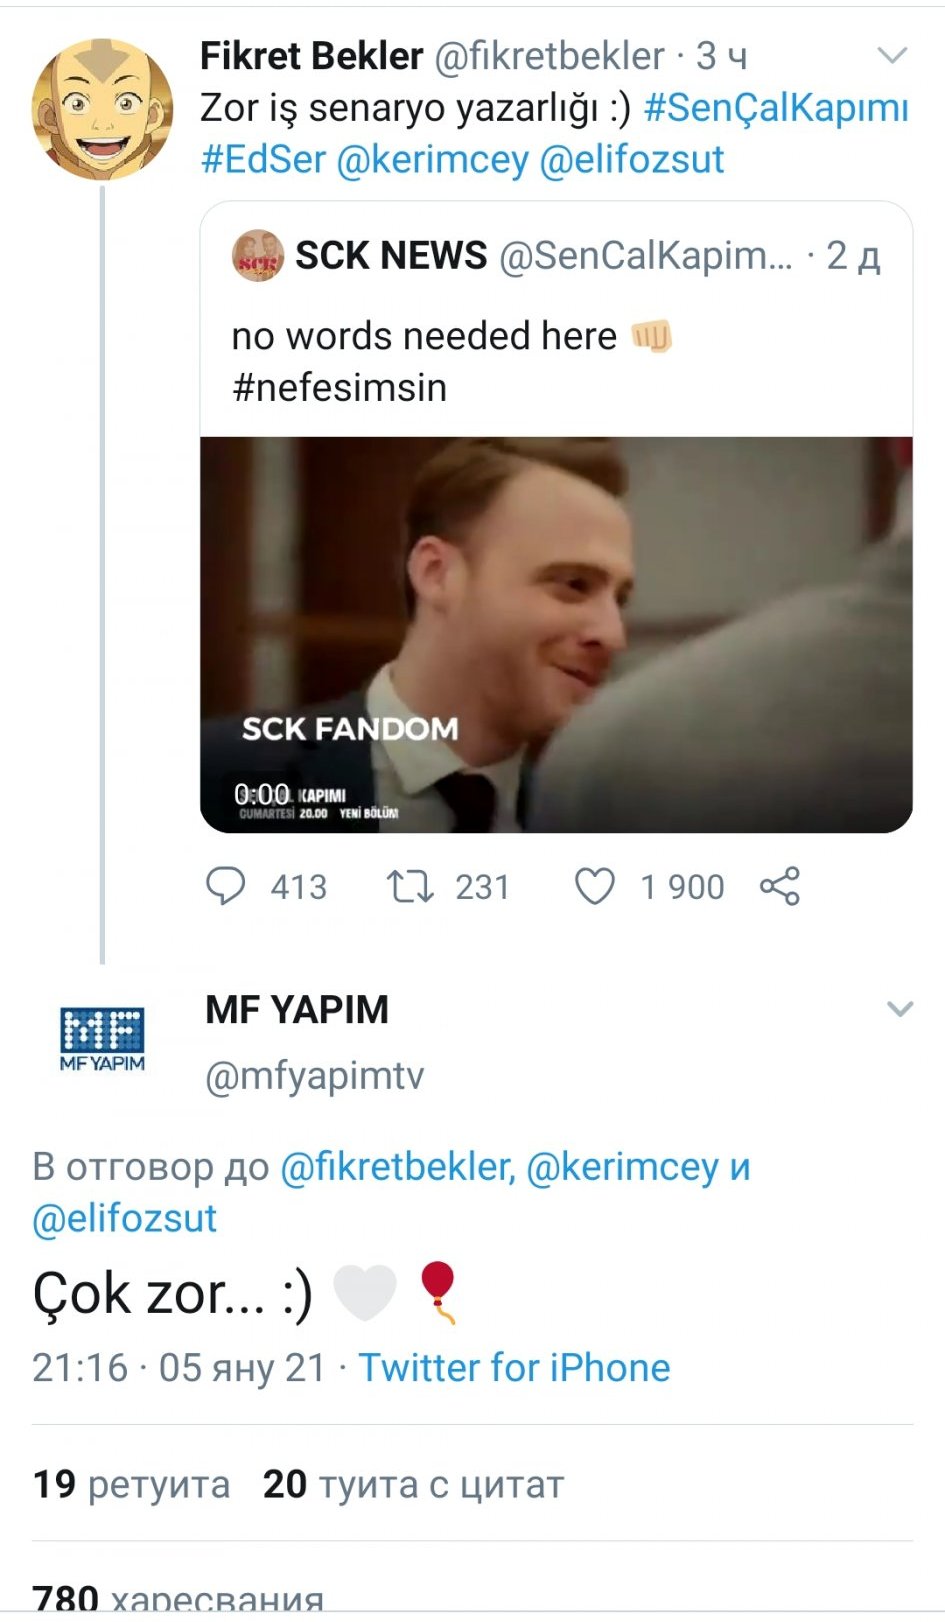The image size is (945, 1622).
Task: View the 19 ретуита list
Action: 131,1484
